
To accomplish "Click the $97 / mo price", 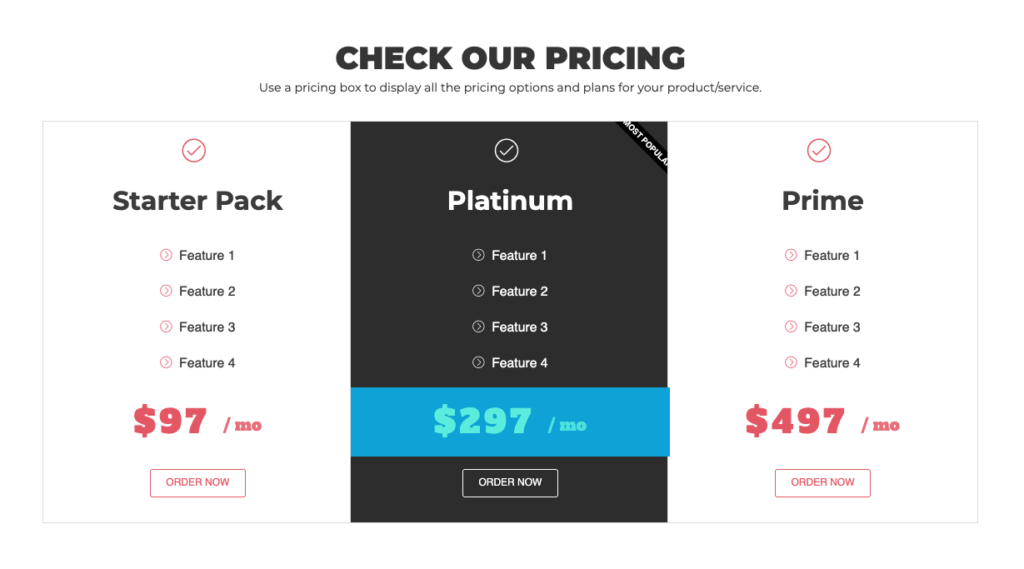I will tap(197, 422).
